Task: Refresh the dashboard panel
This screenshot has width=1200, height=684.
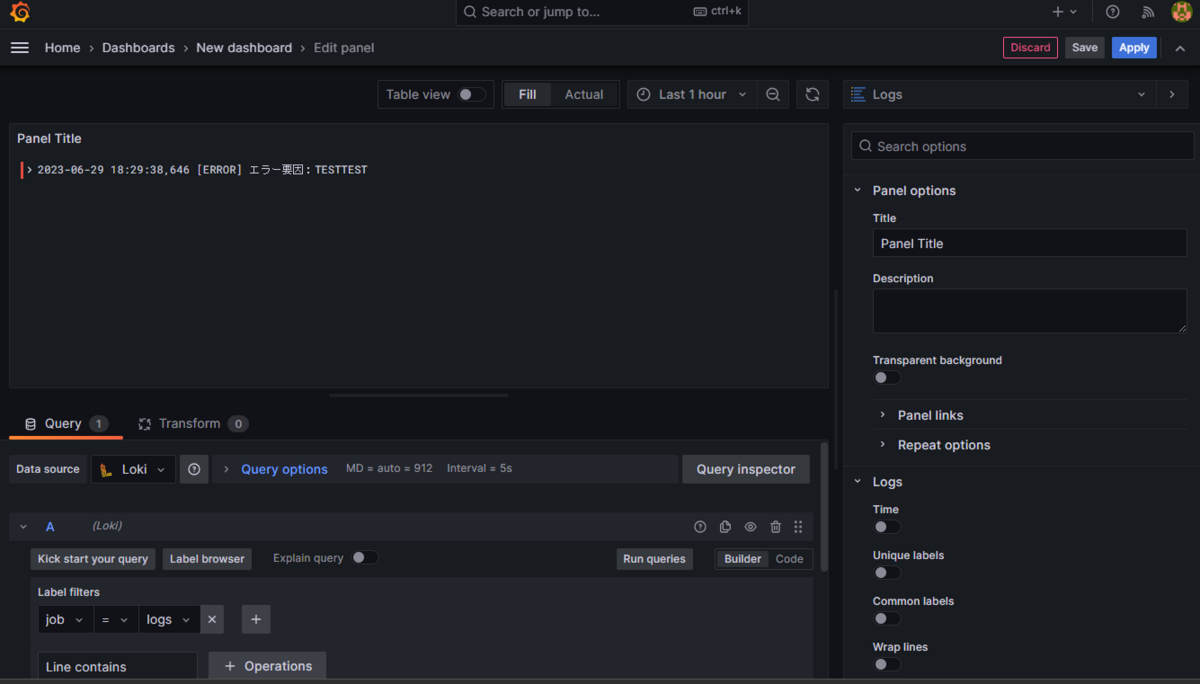Action: 812,94
